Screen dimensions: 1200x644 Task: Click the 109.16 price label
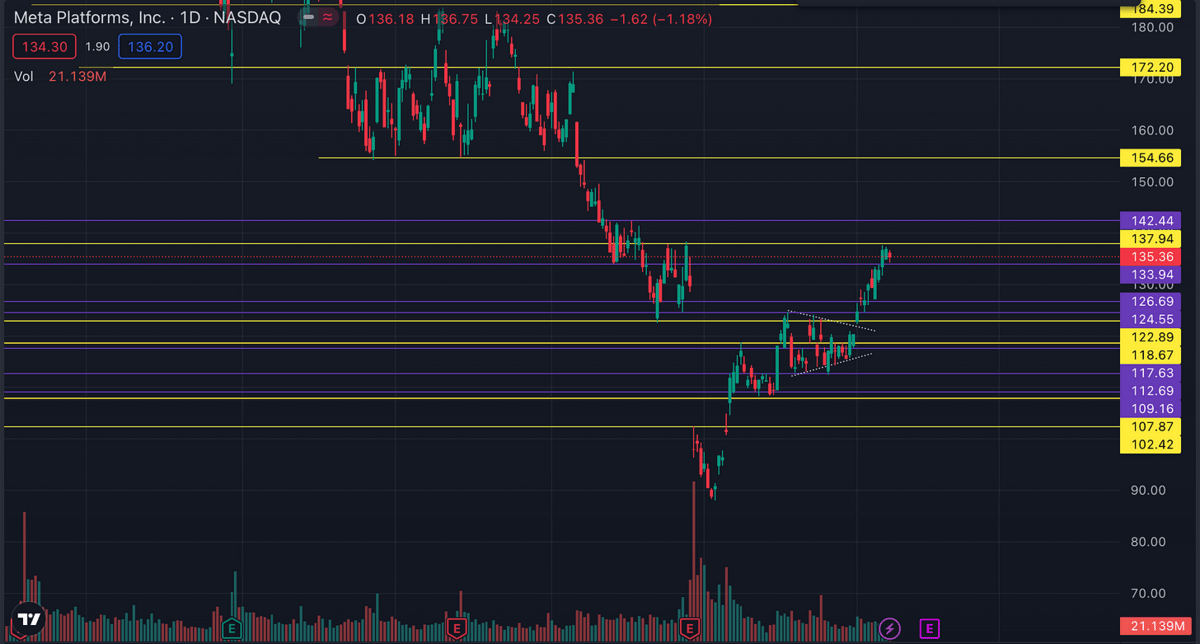click(1152, 409)
